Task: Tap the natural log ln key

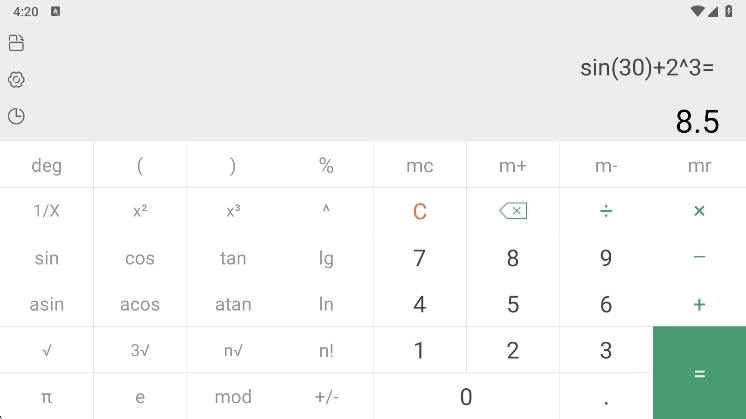Action: point(326,304)
